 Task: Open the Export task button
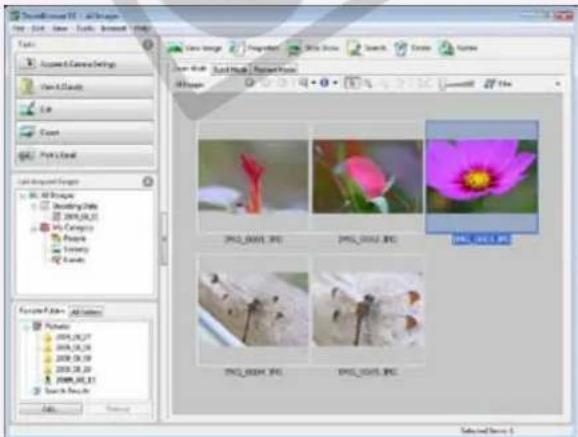[85, 132]
